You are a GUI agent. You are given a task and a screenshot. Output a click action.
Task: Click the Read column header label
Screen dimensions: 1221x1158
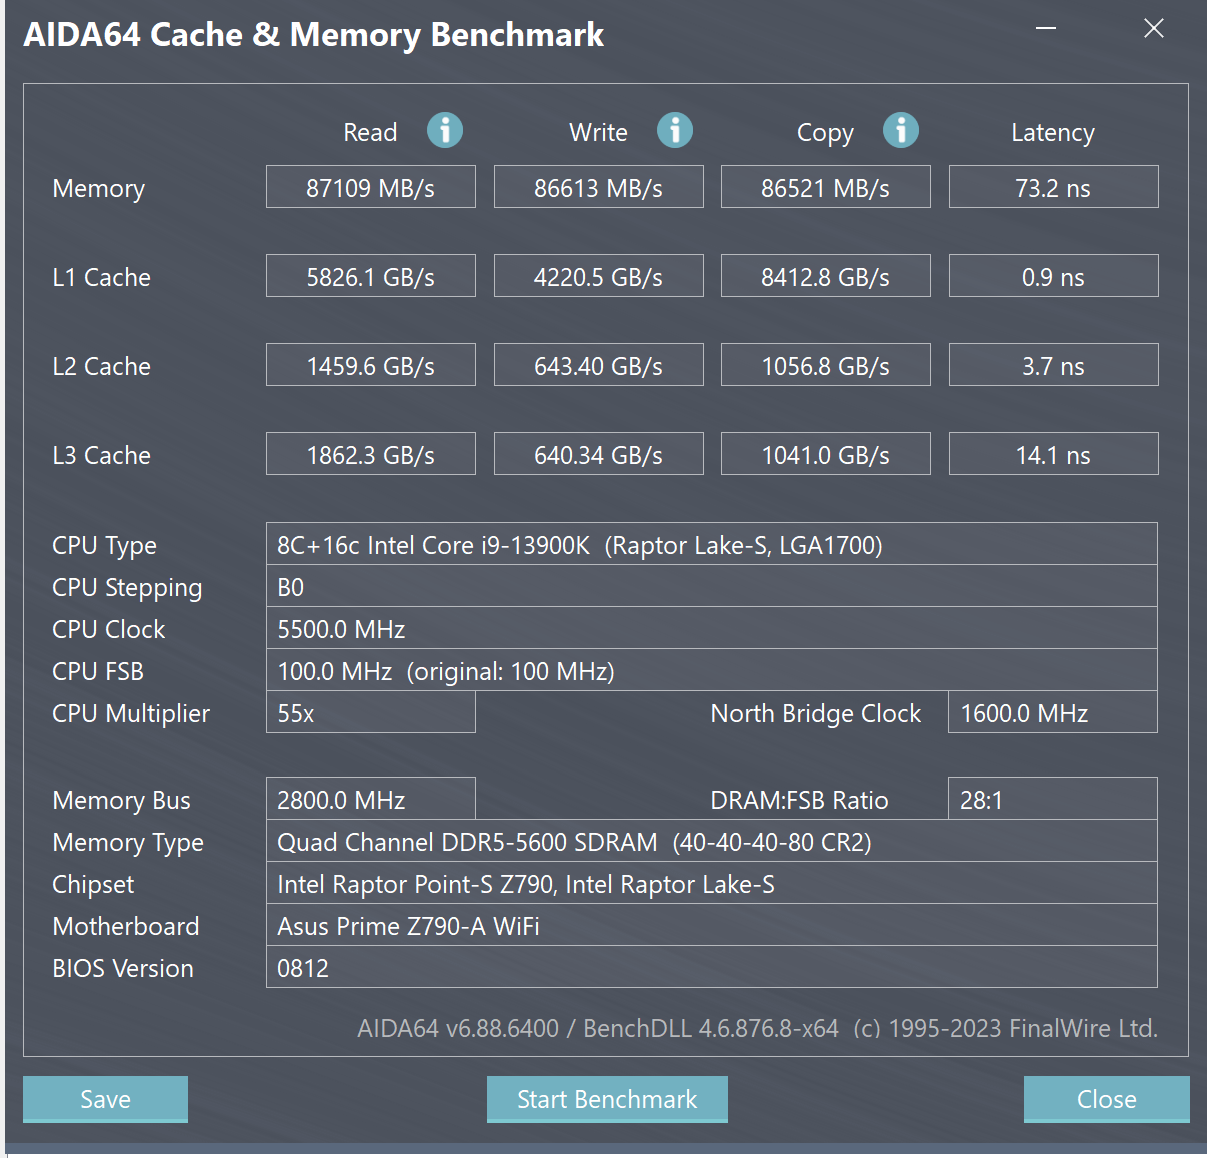(x=370, y=132)
